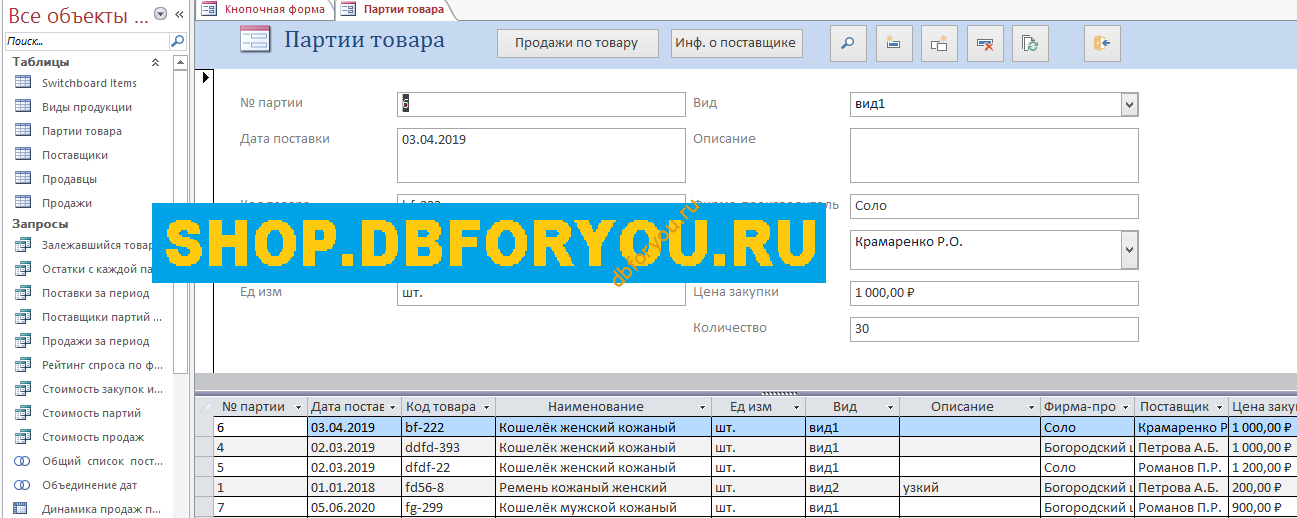Open Стоимость продаж query
Image resolution: width=1297 pixels, height=518 pixels.
(x=93, y=437)
